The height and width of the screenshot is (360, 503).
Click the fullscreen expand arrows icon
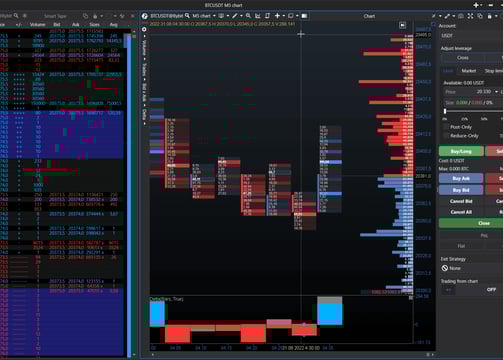470,16
